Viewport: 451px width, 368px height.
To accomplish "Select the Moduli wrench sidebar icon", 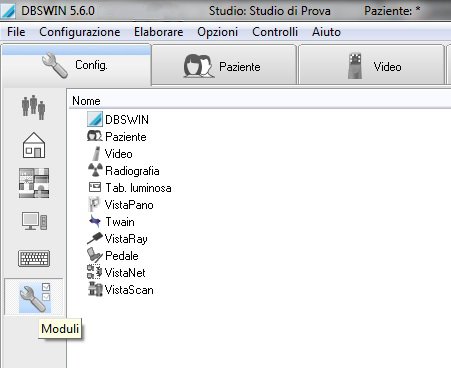I will pyautogui.click(x=34, y=297).
